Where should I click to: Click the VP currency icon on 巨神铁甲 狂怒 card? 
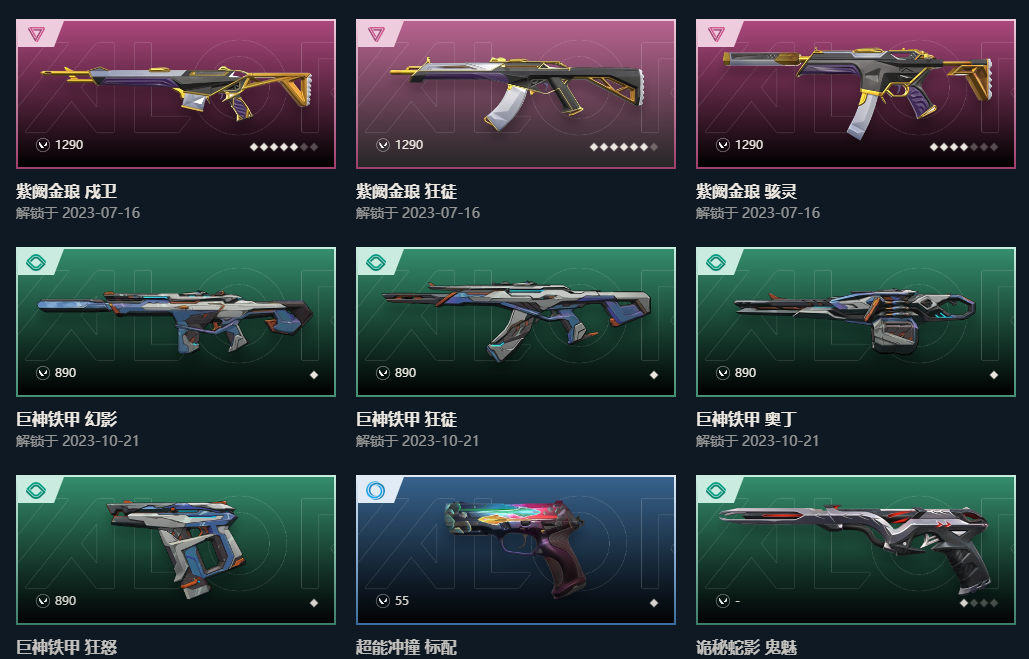coord(43,601)
